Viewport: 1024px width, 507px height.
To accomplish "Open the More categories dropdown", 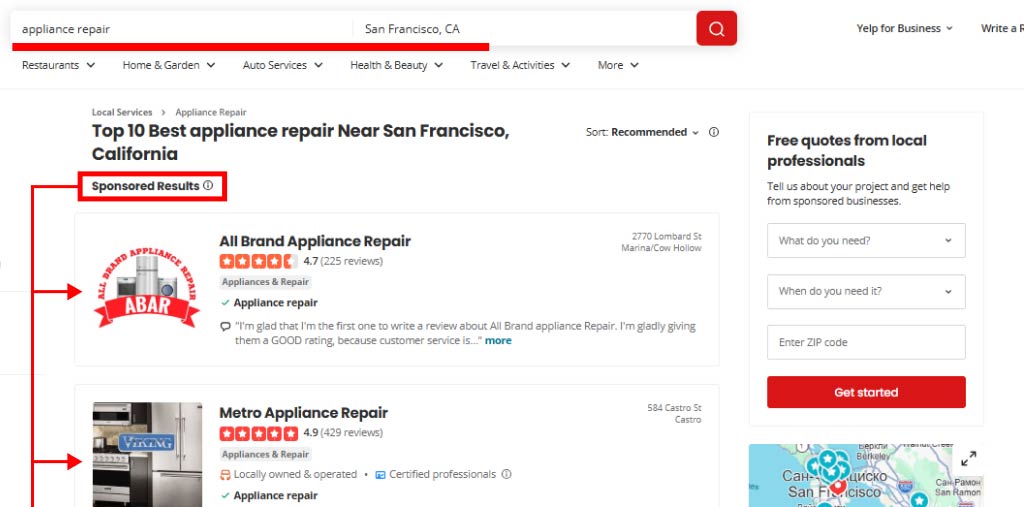I will 618,65.
